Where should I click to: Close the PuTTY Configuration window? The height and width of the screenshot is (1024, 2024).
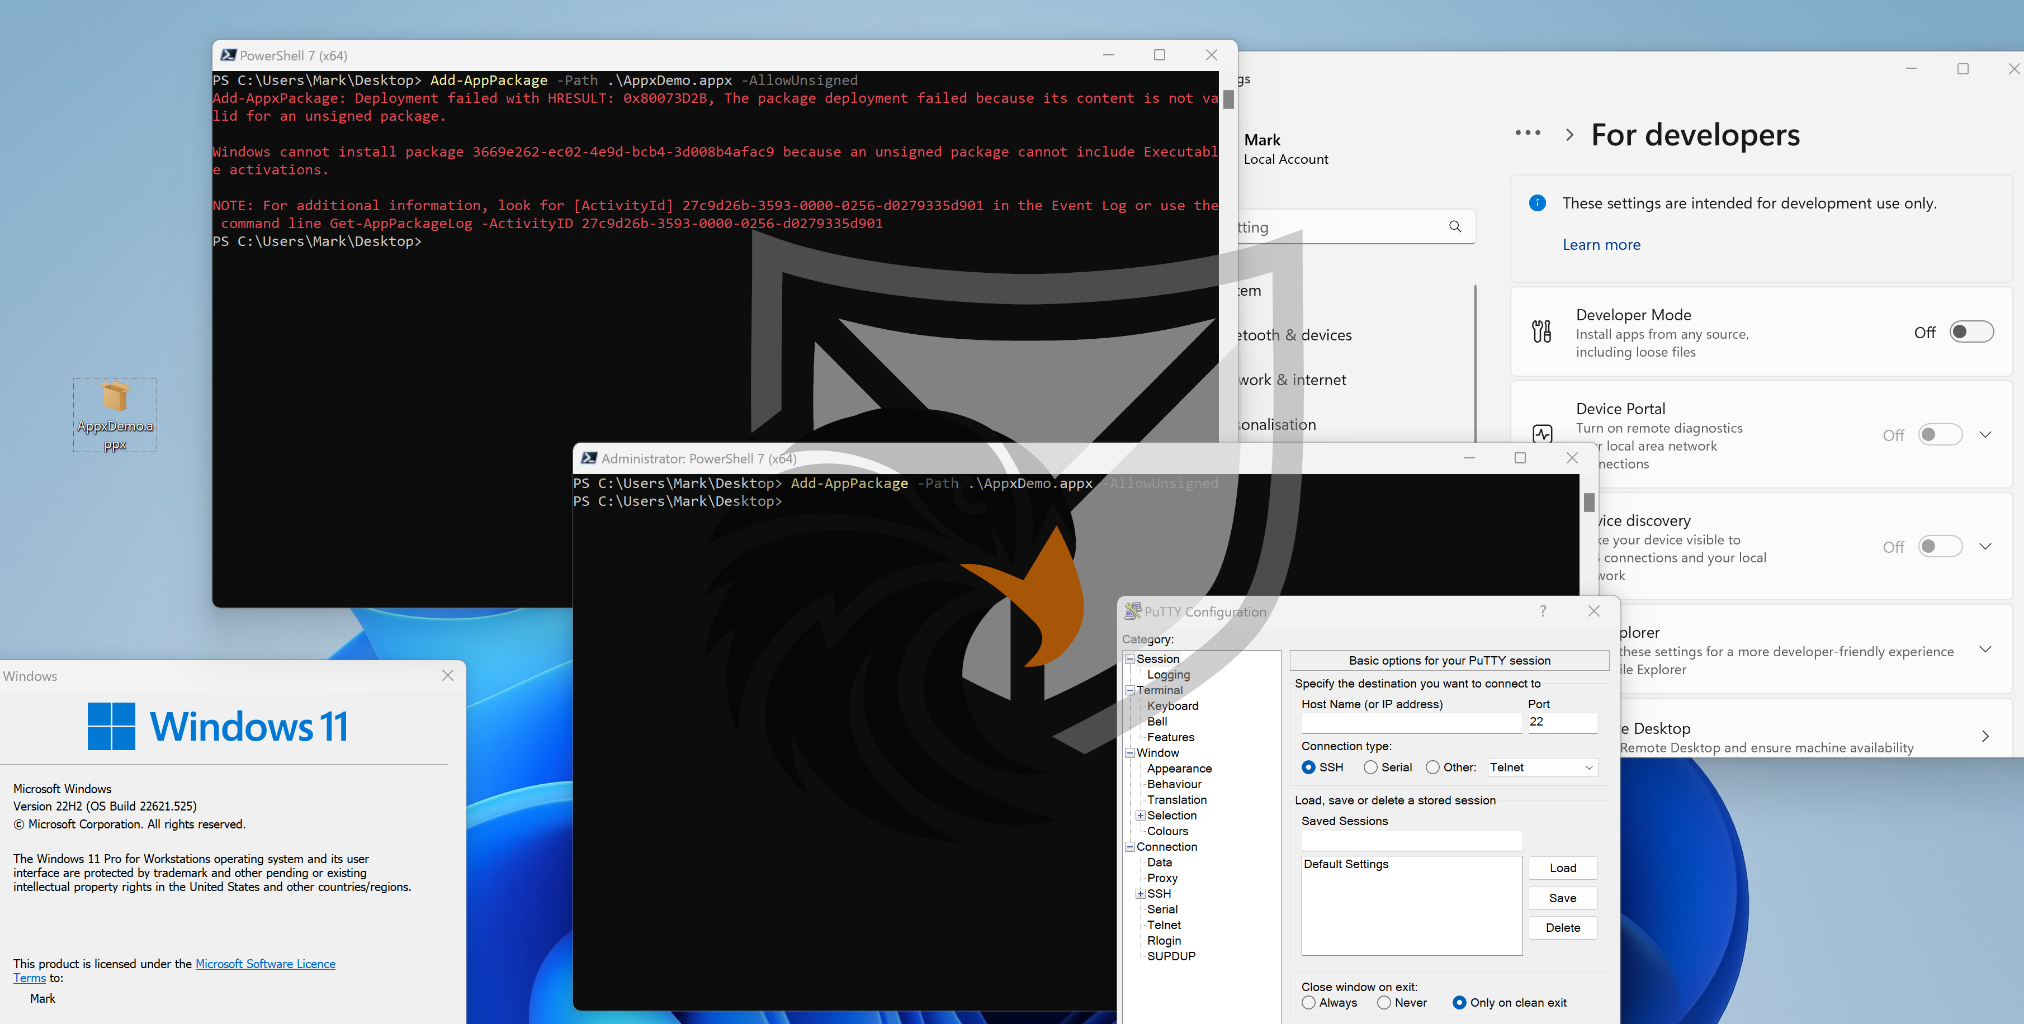point(1594,611)
